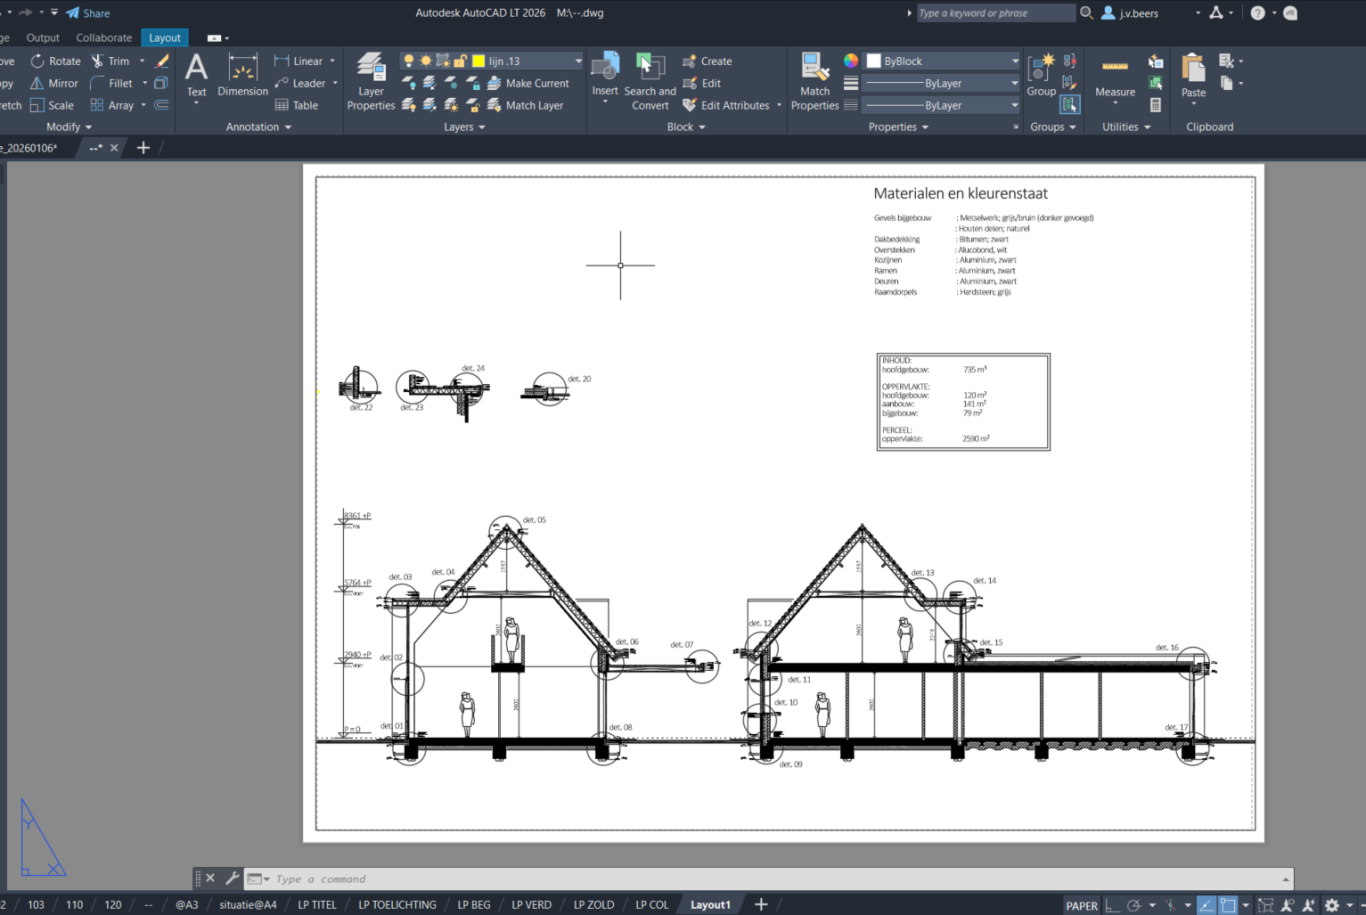This screenshot has height=915, width=1366.
Task: Expand the Modify panel flyout
Action: [x=68, y=127]
